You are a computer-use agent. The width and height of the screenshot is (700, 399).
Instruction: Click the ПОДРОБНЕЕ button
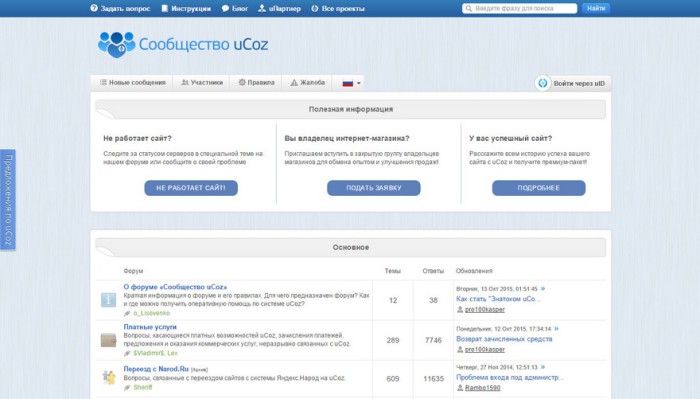(539, 188)
